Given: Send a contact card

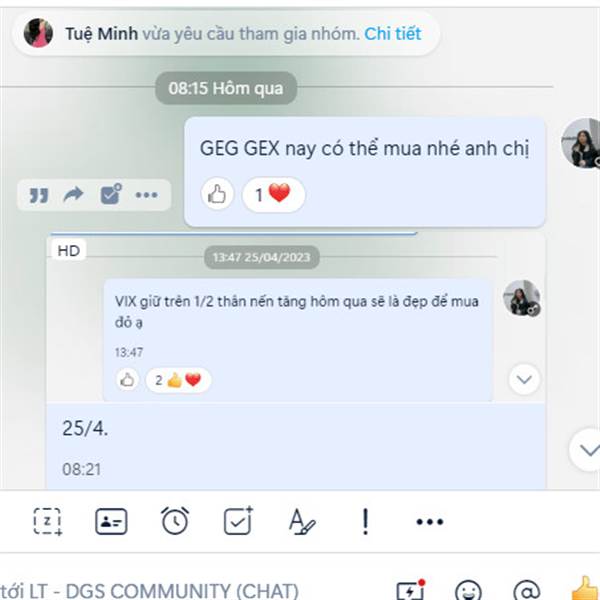Looking at the screenshot, I should point(111,521).
